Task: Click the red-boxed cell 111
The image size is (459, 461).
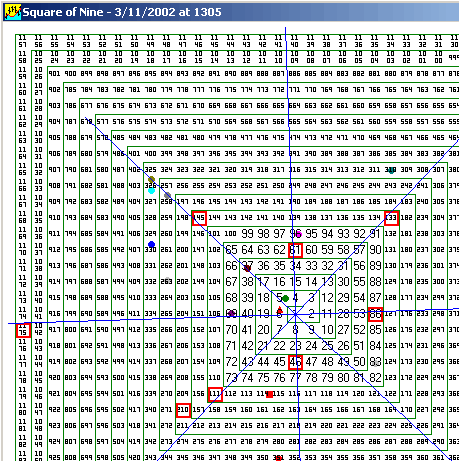Action: point(215,394)
